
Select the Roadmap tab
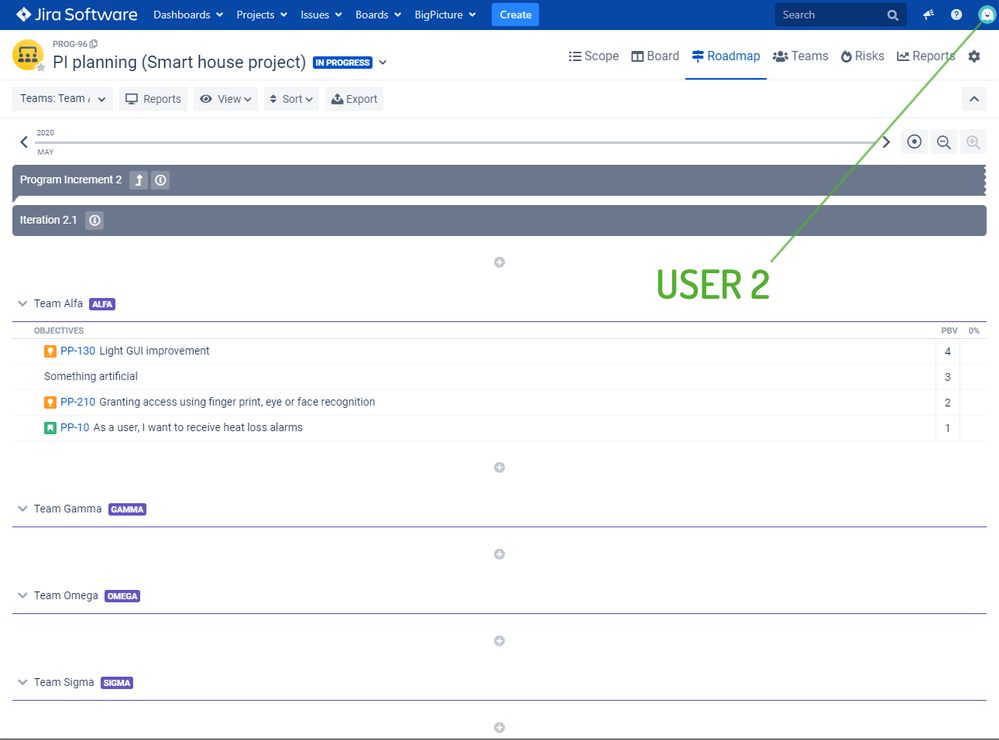click(726, 56)
